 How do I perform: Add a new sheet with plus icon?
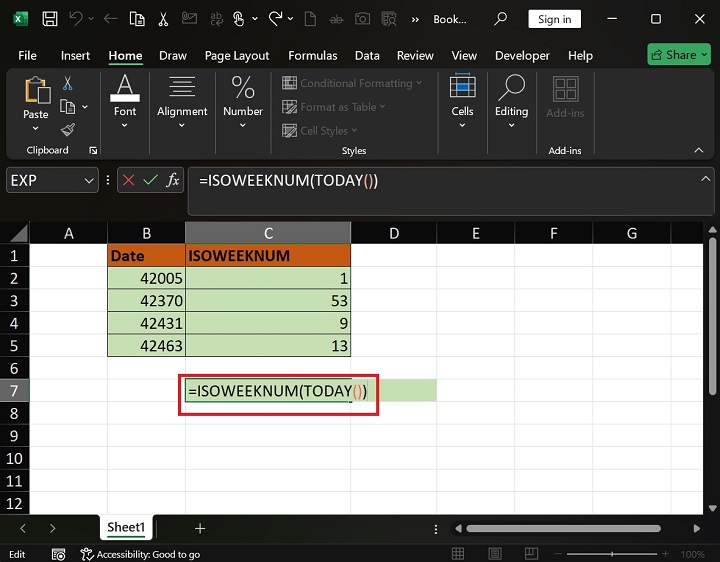click(200, 528)
